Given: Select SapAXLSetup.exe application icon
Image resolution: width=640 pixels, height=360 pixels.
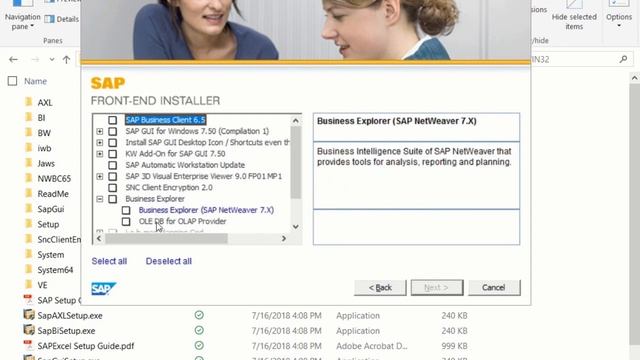Looking at the screenshot, I should pyautogui.click(x=29, y=315).
